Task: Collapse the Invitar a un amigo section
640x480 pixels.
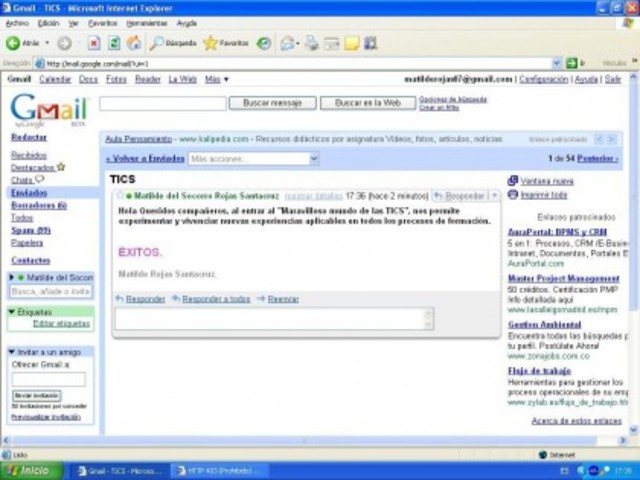Action: tap(12, 352)
